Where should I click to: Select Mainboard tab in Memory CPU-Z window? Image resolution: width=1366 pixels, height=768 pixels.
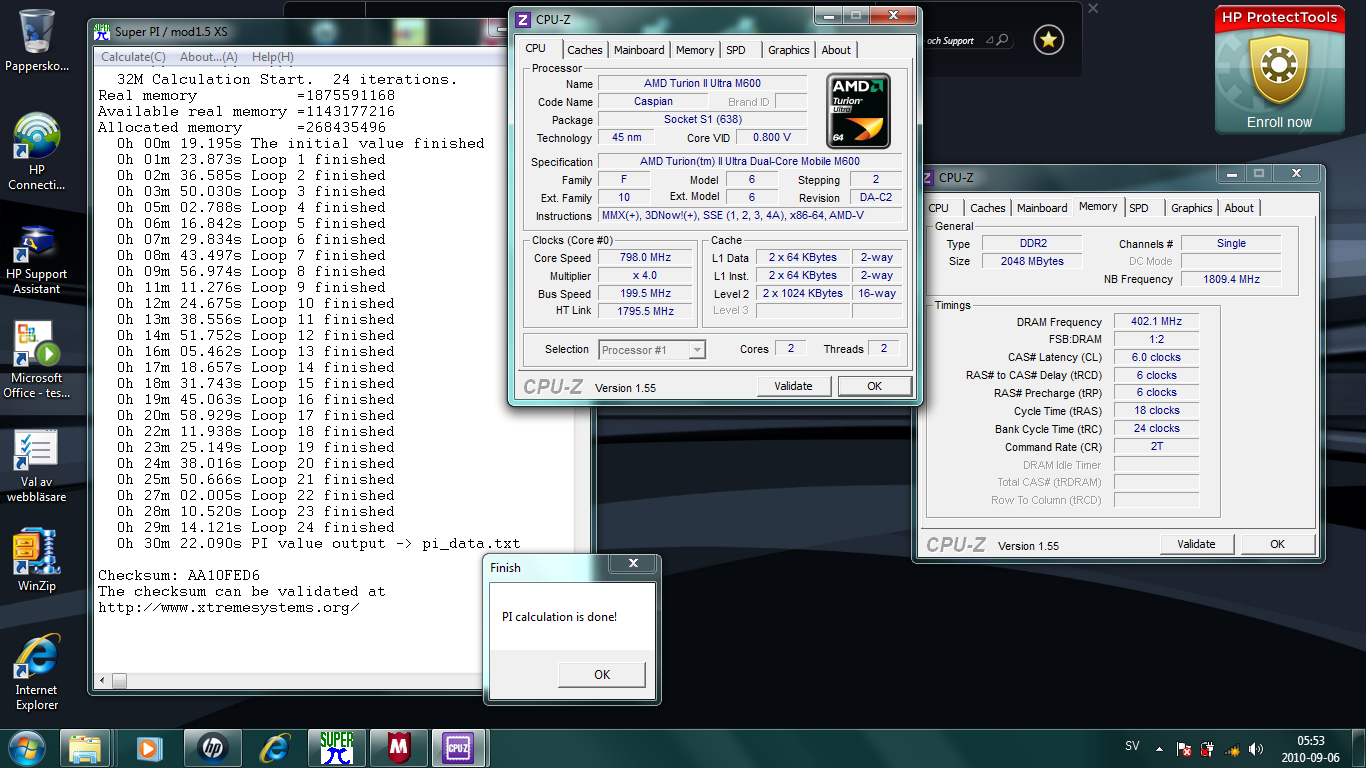click(x=1042, y=208)
